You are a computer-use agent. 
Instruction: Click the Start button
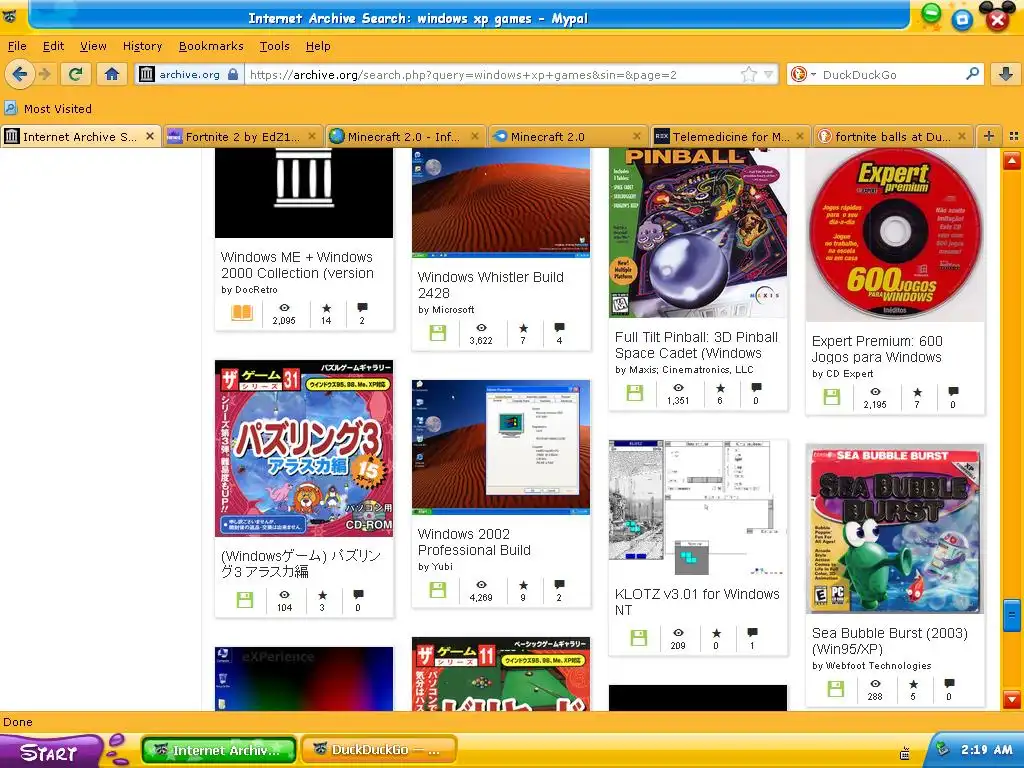pyautogui.click(x=51, y=751)
